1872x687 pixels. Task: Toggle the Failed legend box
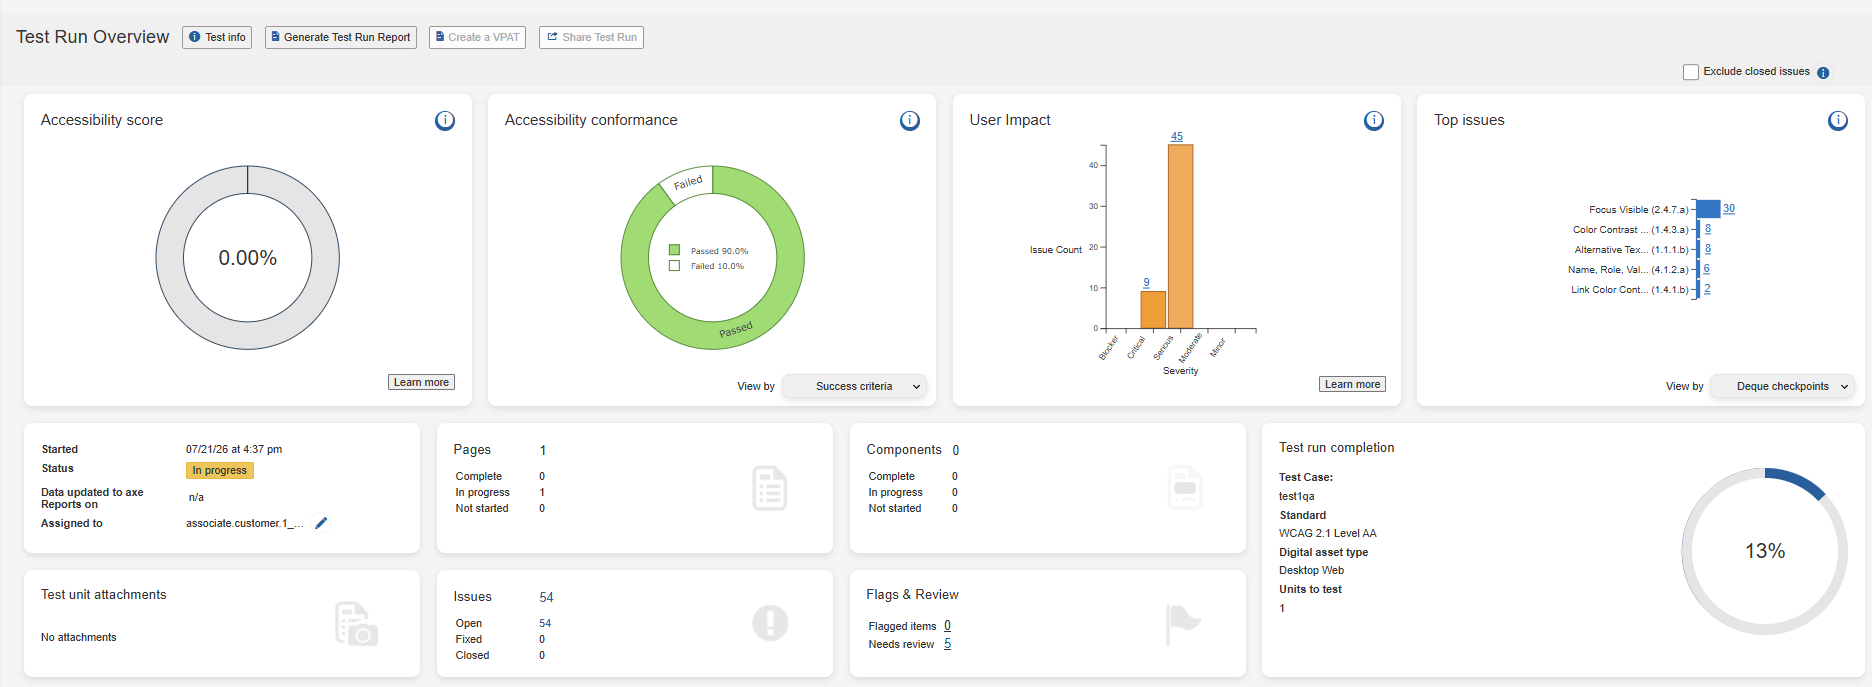(x=674, y=266)
